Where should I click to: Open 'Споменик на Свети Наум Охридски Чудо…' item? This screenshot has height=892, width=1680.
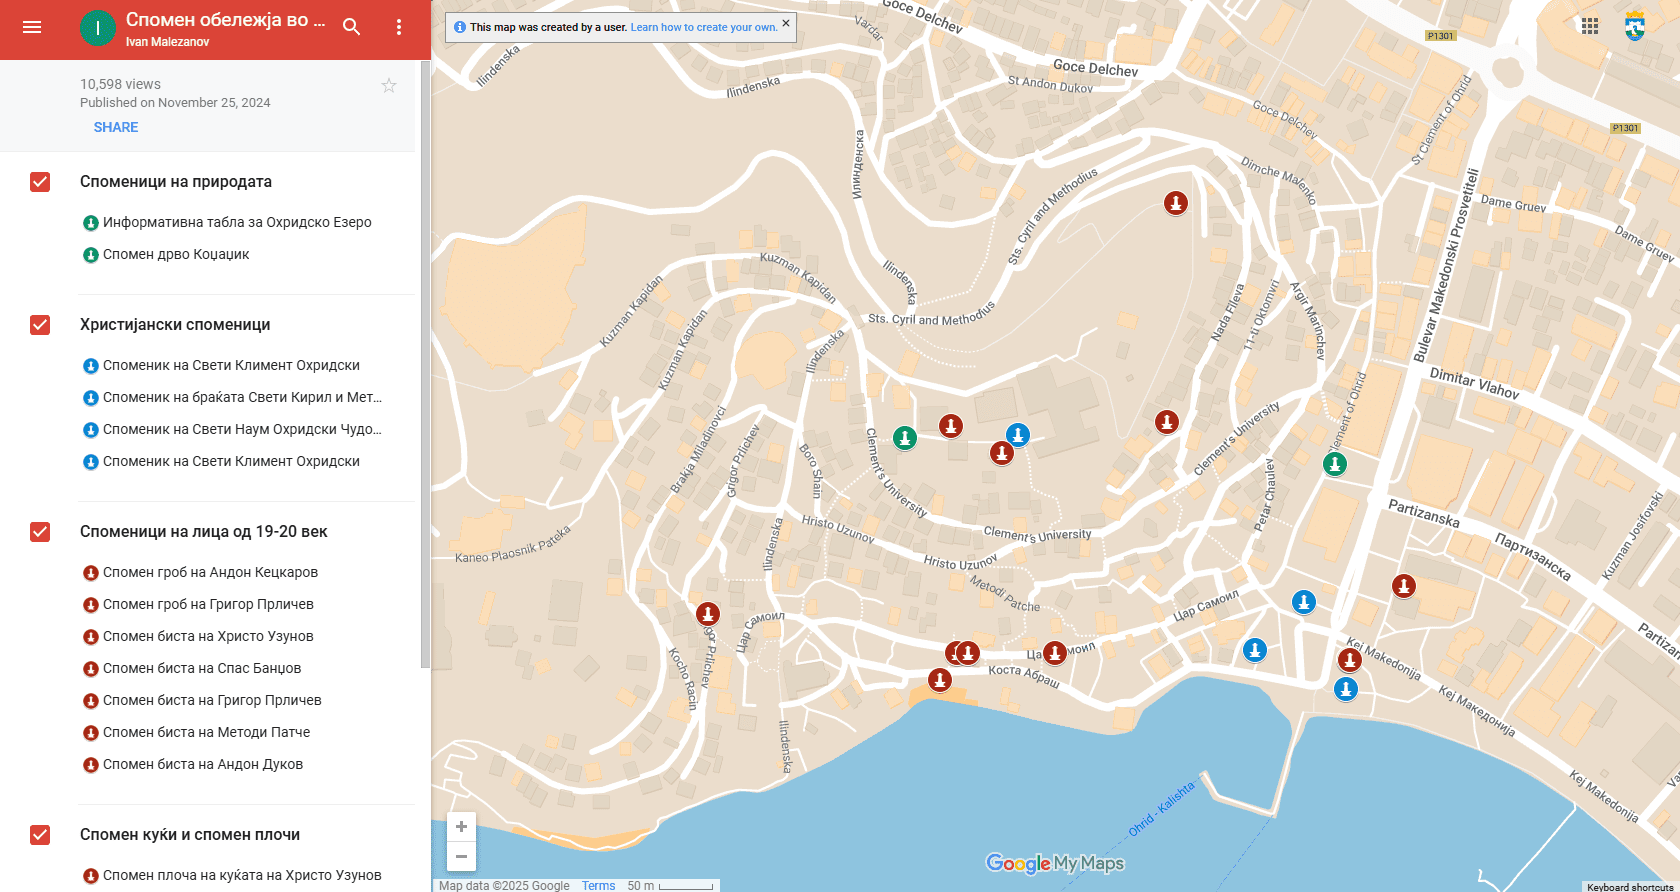coord(242,429)
